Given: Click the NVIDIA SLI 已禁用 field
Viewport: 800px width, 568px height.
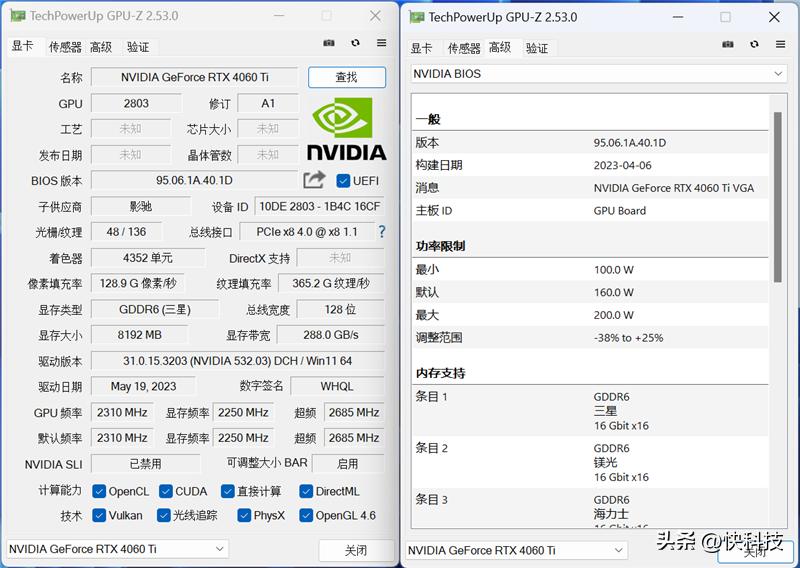Looking at the screenshot, I should [x=146, y=464].
